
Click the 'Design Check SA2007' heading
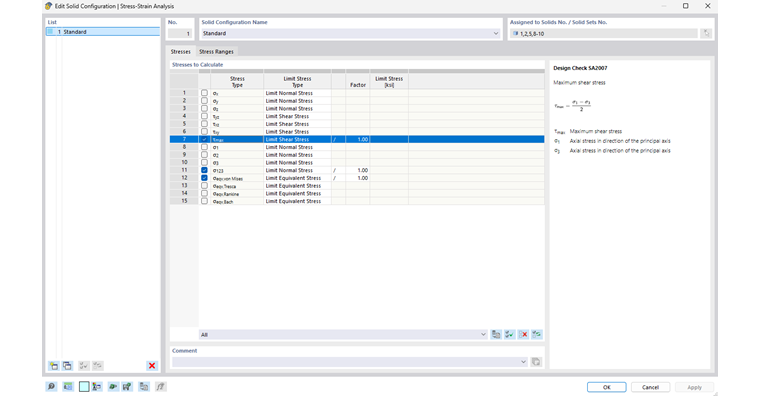click(x=580, y=68)
